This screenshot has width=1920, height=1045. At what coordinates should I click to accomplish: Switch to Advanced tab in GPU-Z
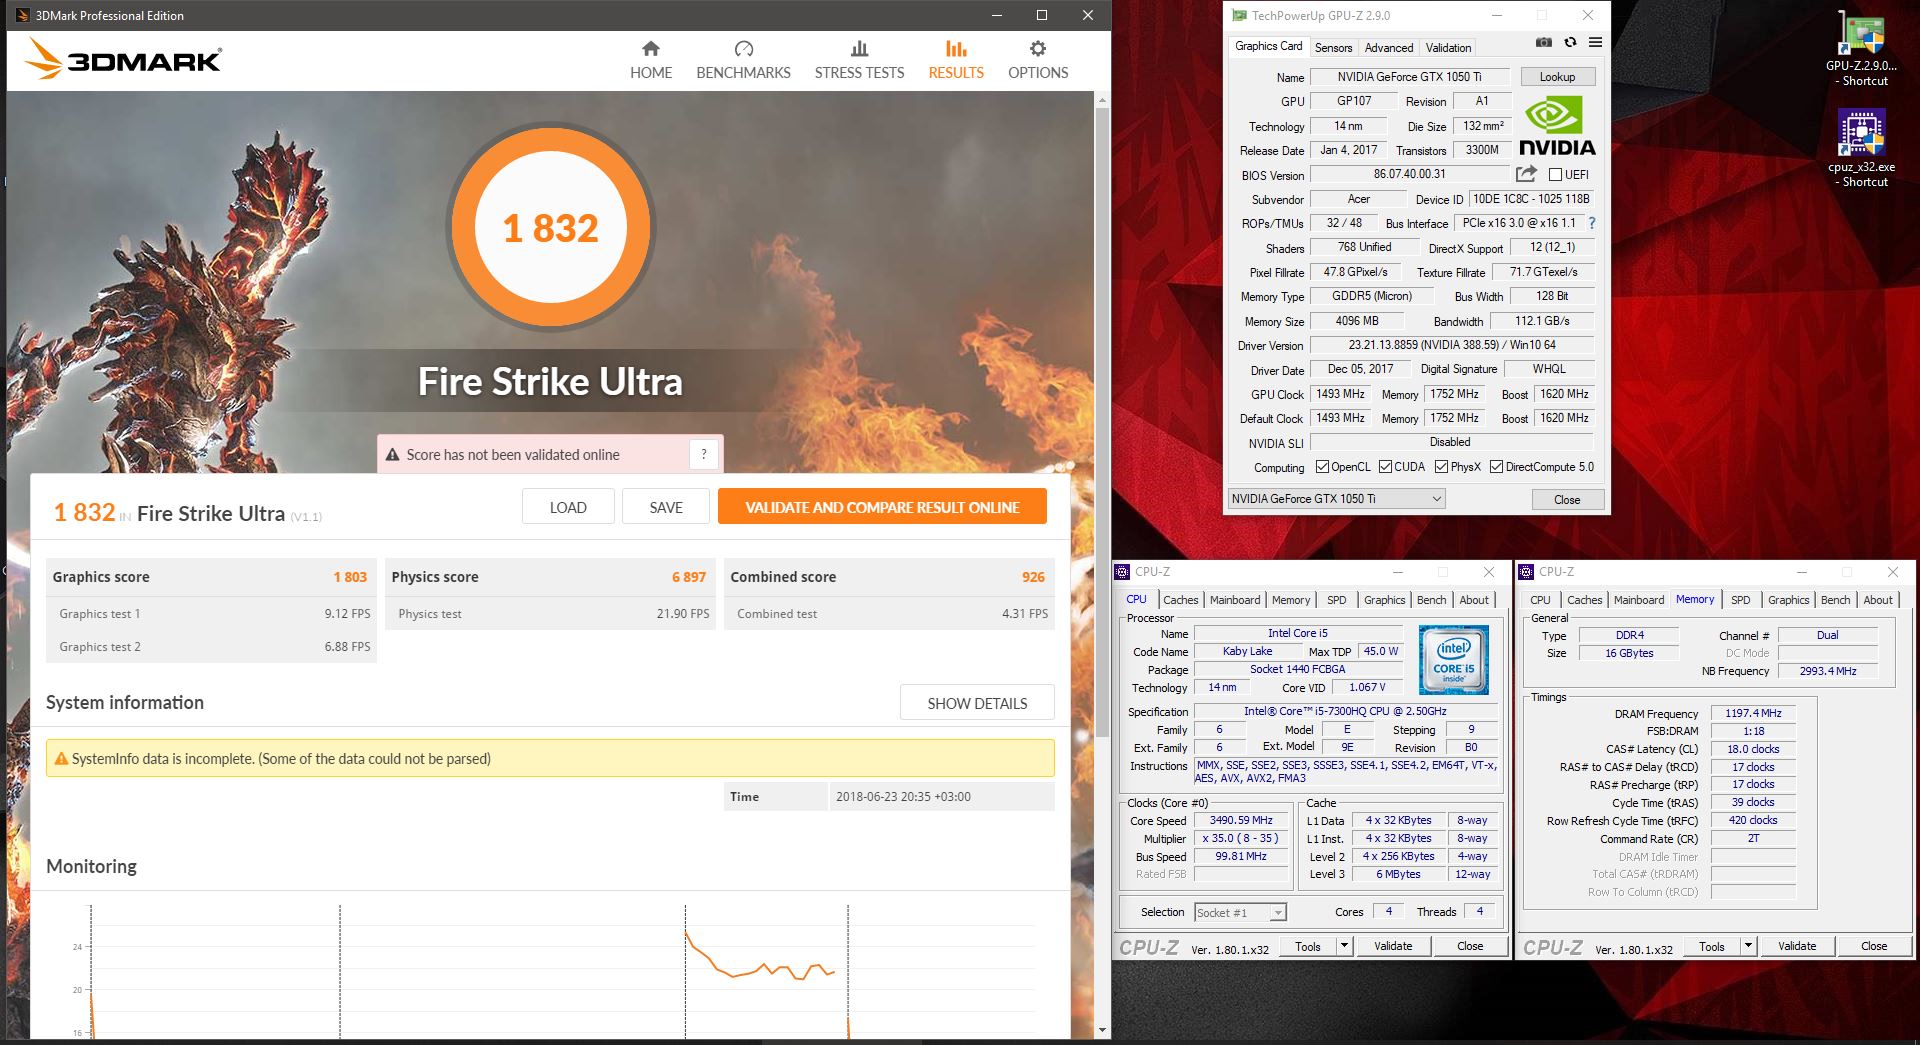[1389, 48]
